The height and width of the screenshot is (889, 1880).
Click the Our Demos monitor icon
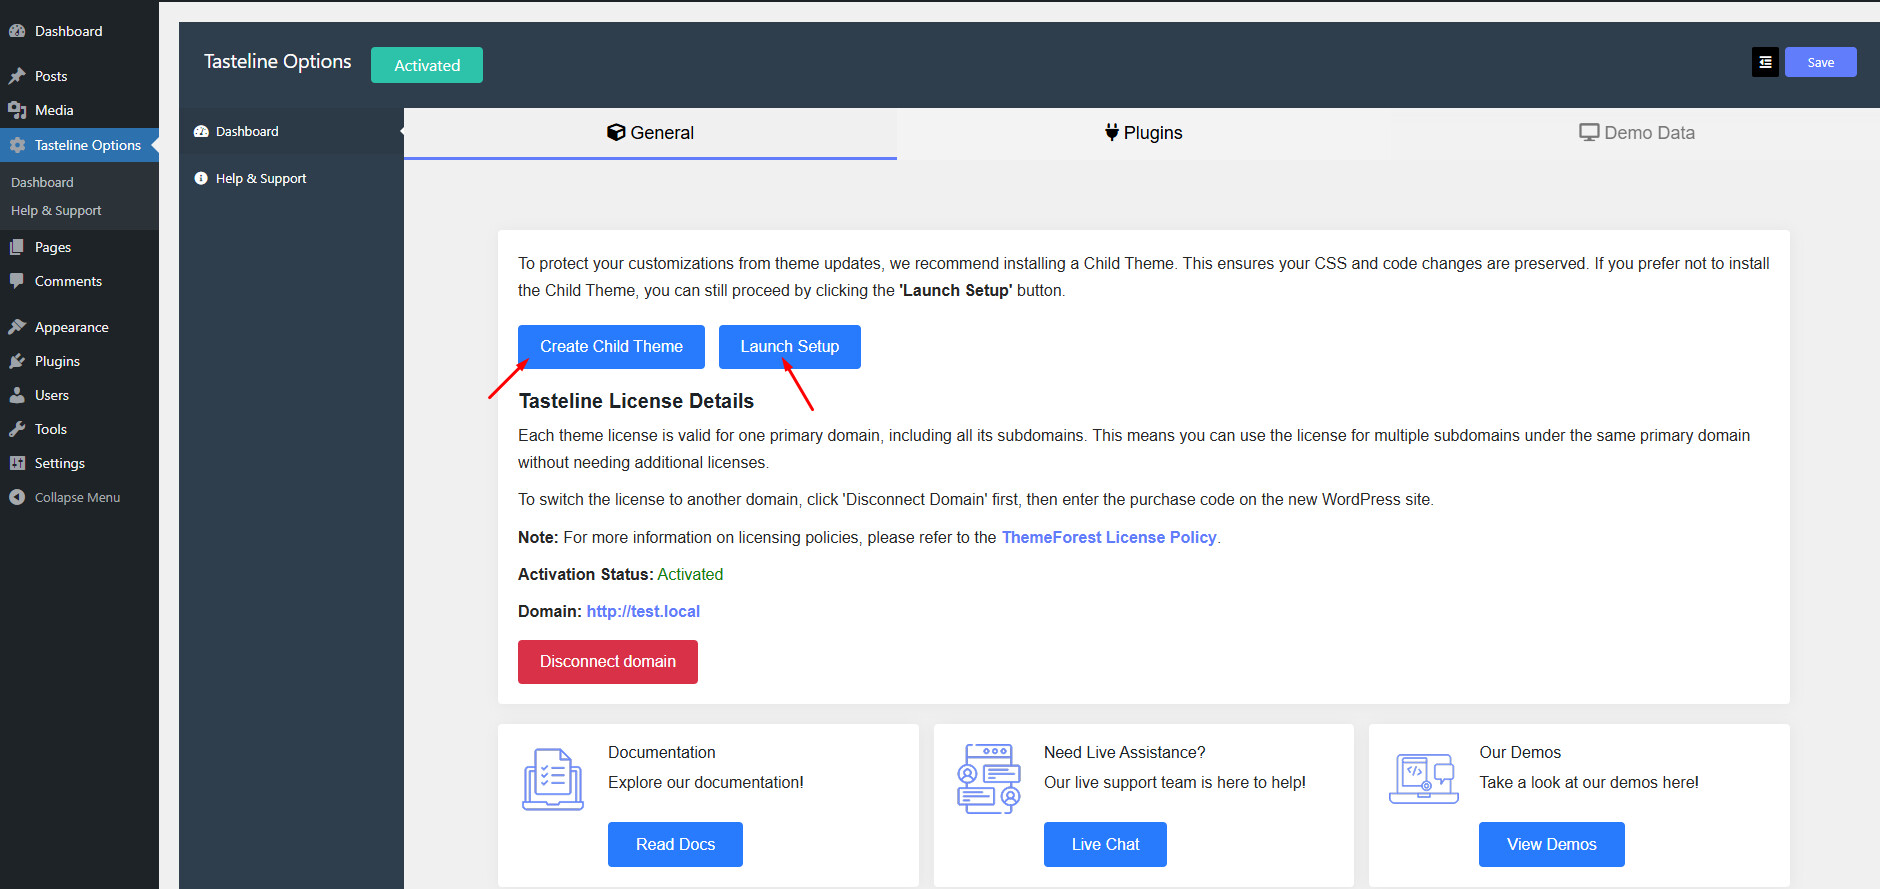point(1423,779)
